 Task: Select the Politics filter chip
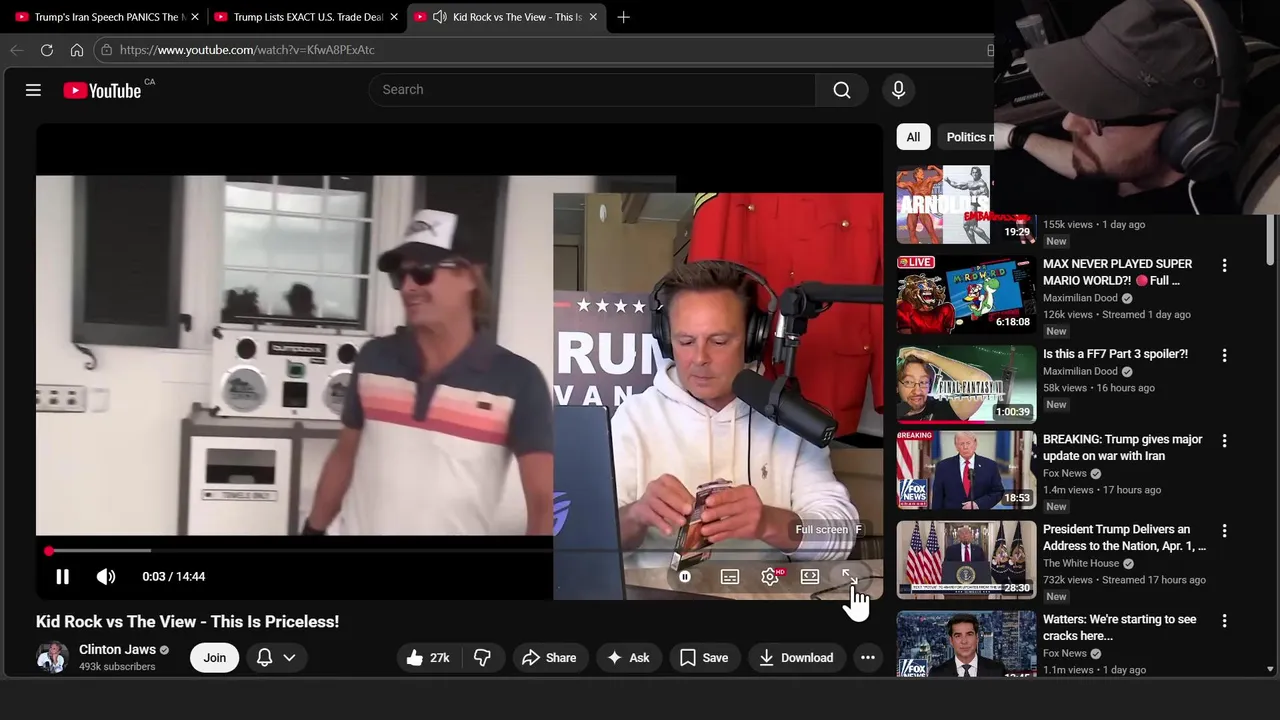tap(966, 137)
